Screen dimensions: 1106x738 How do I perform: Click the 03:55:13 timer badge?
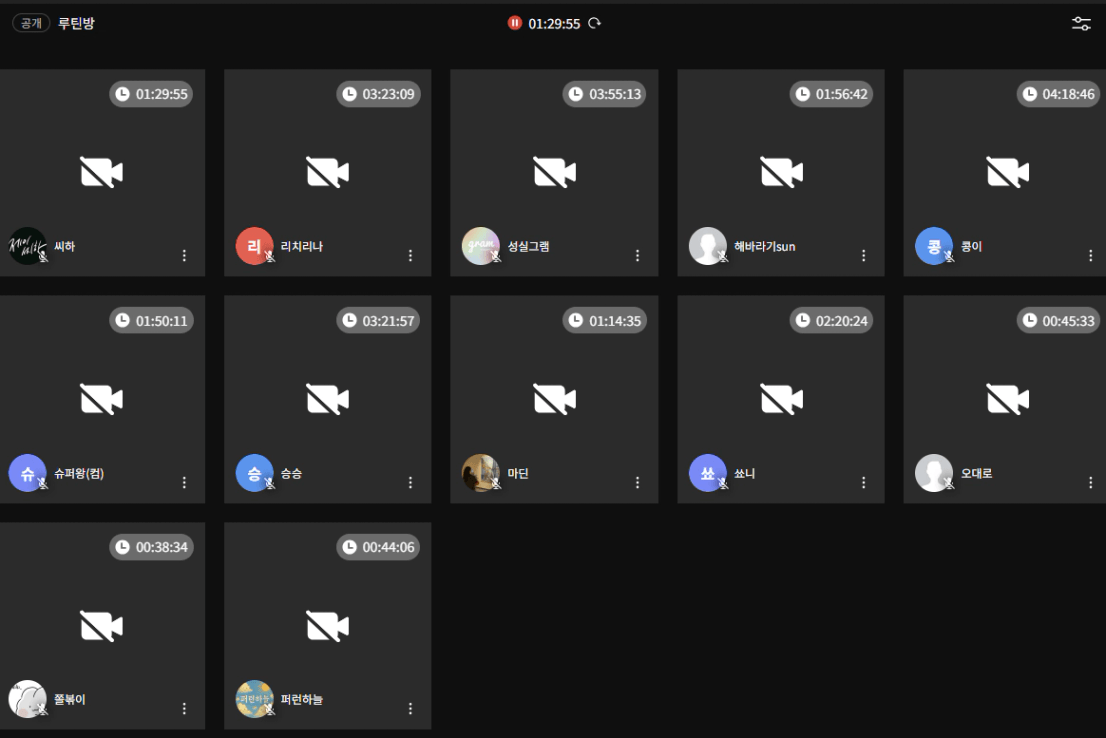click(604, 94)
